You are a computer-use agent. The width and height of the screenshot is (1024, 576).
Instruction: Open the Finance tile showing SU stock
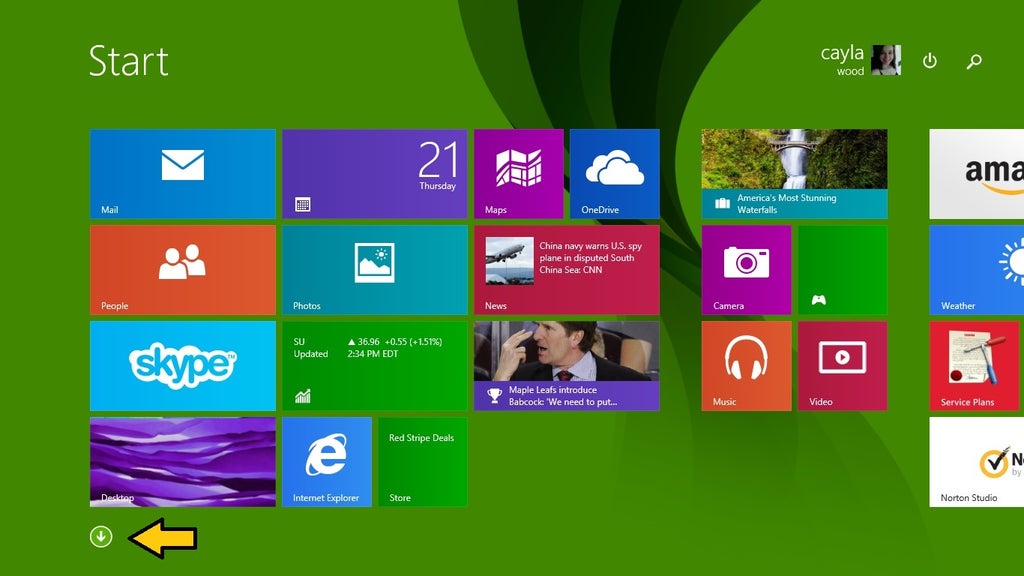coord(375,366)
